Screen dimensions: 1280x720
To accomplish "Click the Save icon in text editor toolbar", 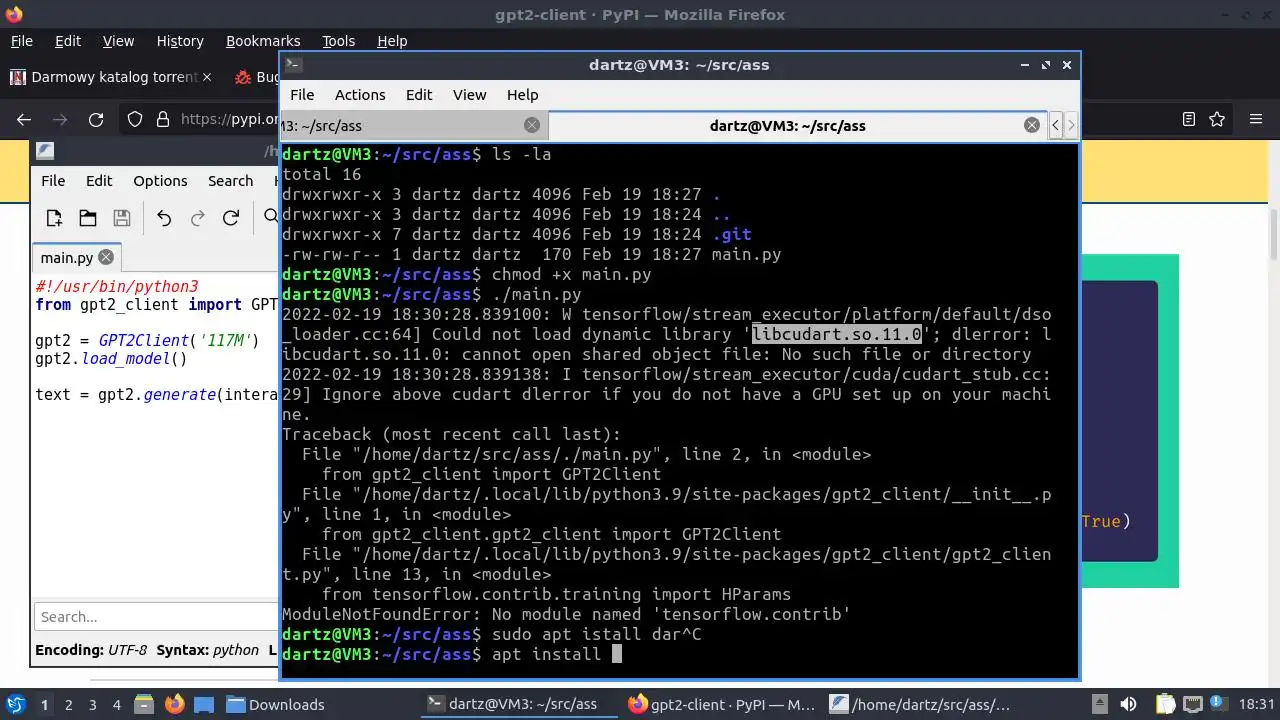I will click(x=122, y=218).
